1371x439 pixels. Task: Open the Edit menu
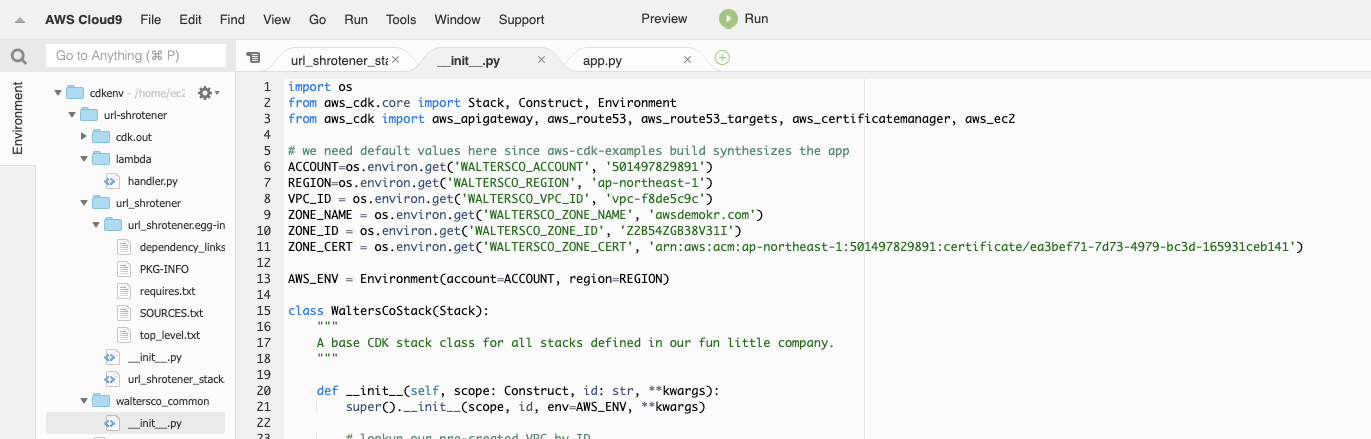tap(190, 19)
